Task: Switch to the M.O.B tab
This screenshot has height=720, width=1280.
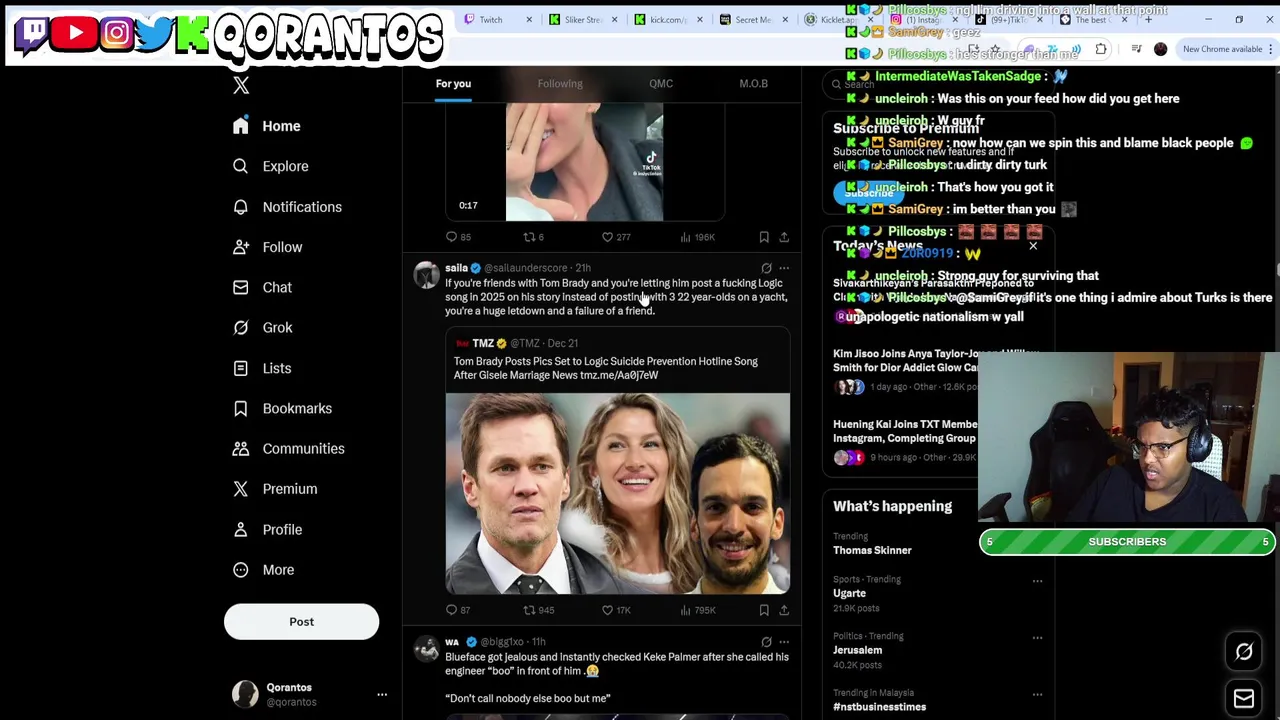Action: point(754,84)
